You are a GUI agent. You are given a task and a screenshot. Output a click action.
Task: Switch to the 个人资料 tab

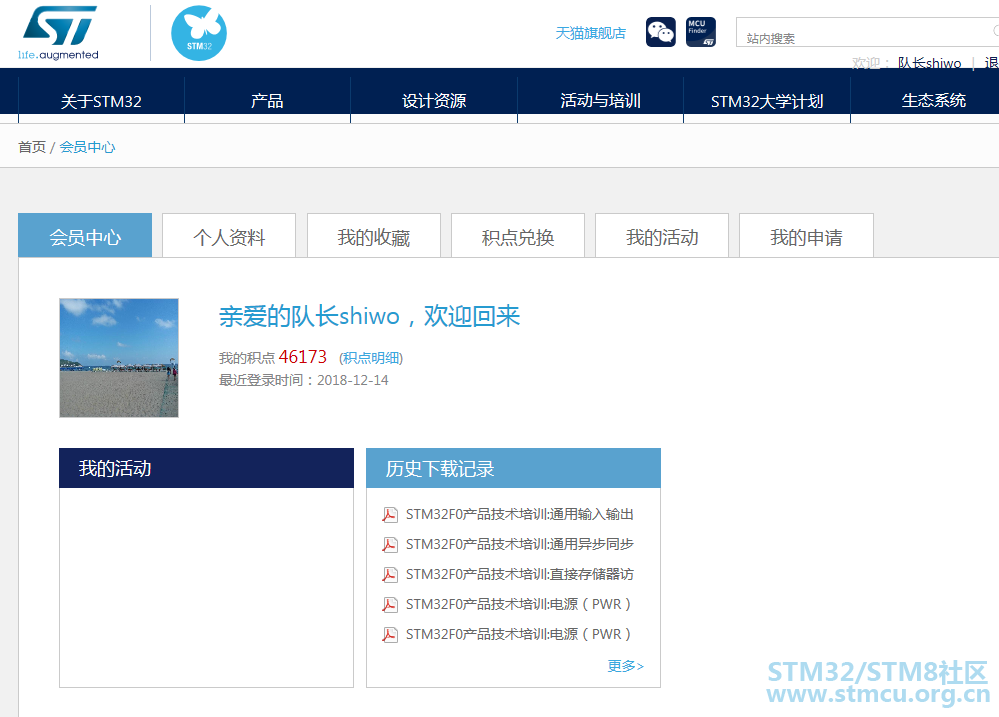[229, 236]
